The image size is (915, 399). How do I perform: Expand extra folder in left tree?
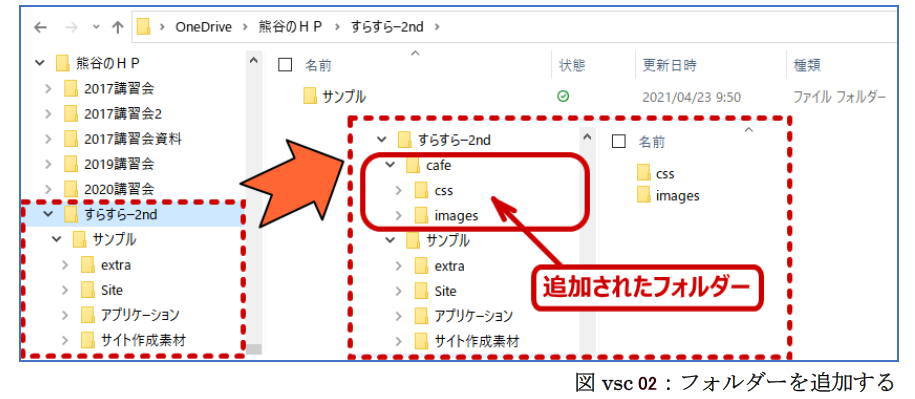65,265
